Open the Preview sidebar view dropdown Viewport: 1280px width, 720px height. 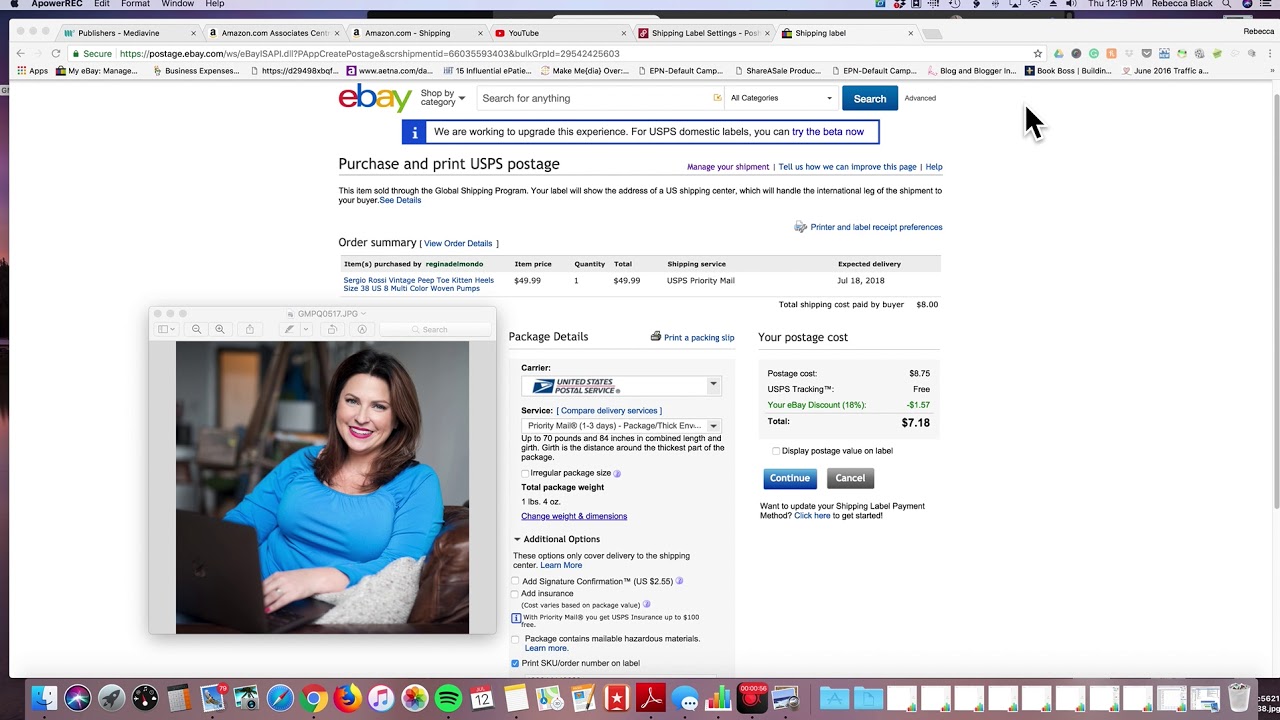click(x=166, y=329)
